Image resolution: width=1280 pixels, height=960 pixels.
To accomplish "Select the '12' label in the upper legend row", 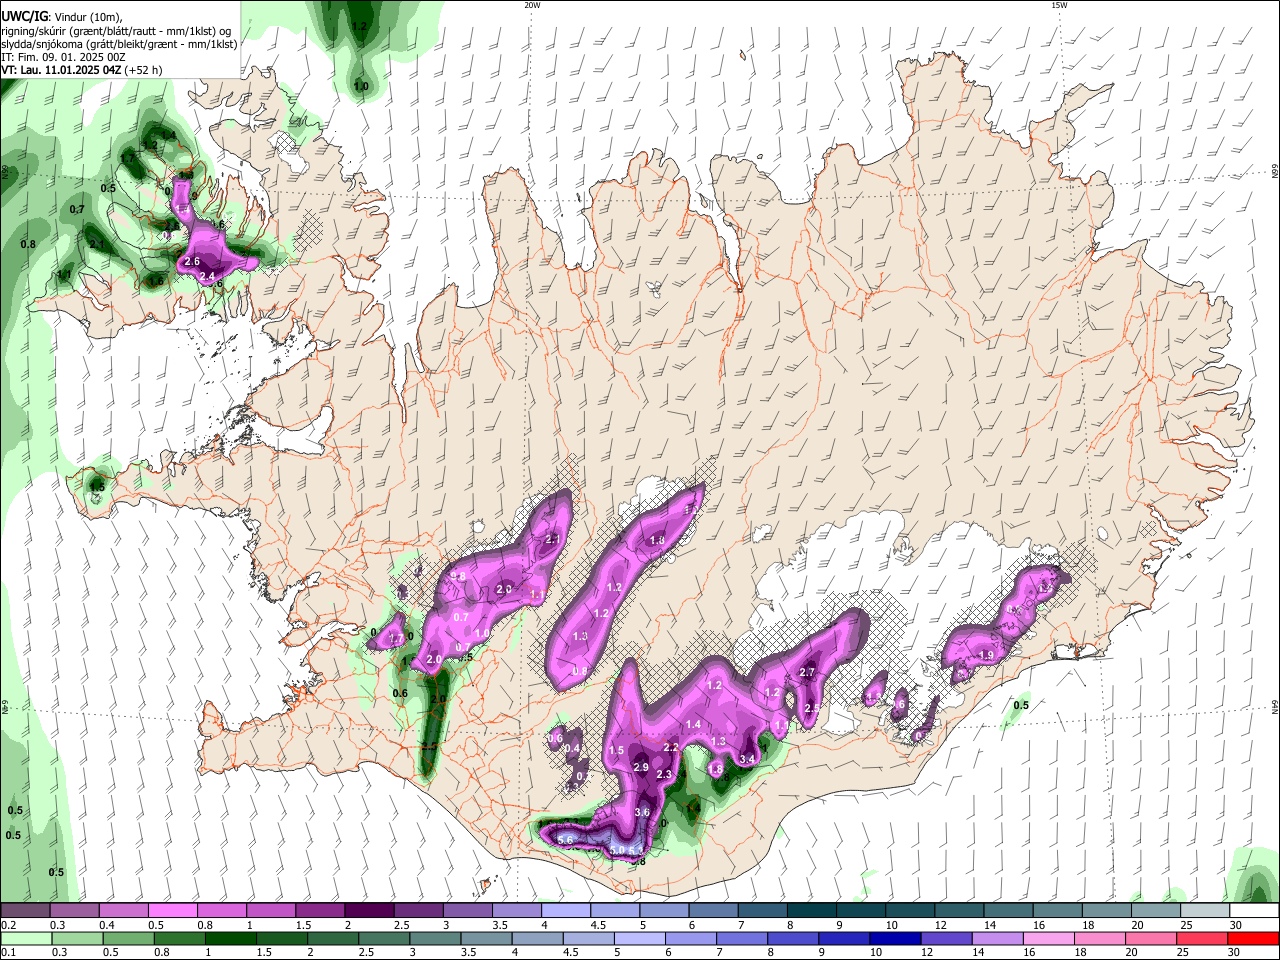I will point(941,925).
